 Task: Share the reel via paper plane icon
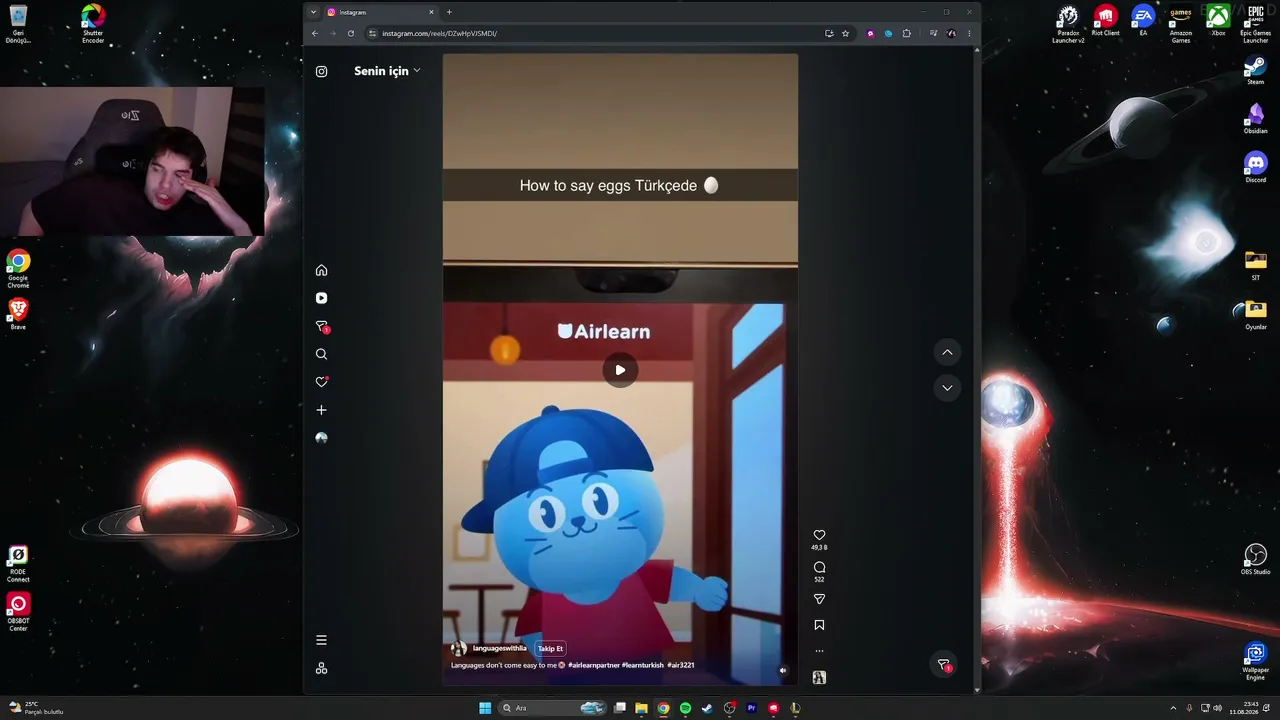(819, 599)
